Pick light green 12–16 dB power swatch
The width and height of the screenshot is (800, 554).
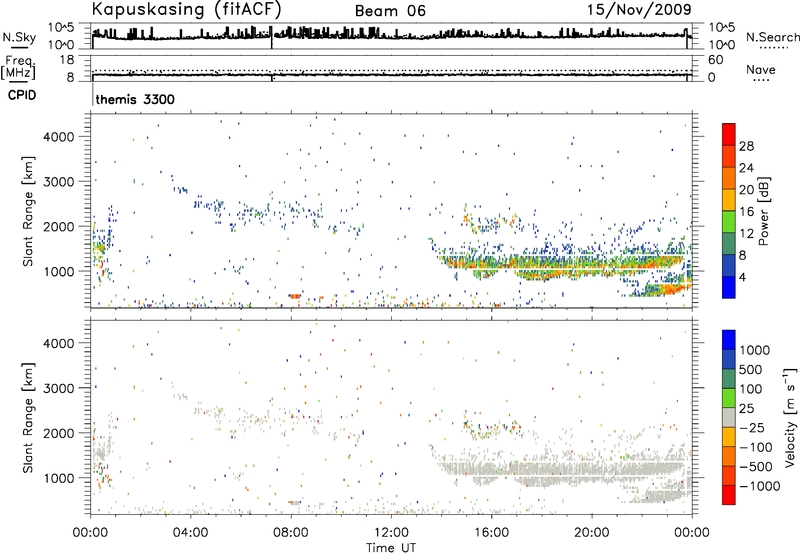point(729,222)
